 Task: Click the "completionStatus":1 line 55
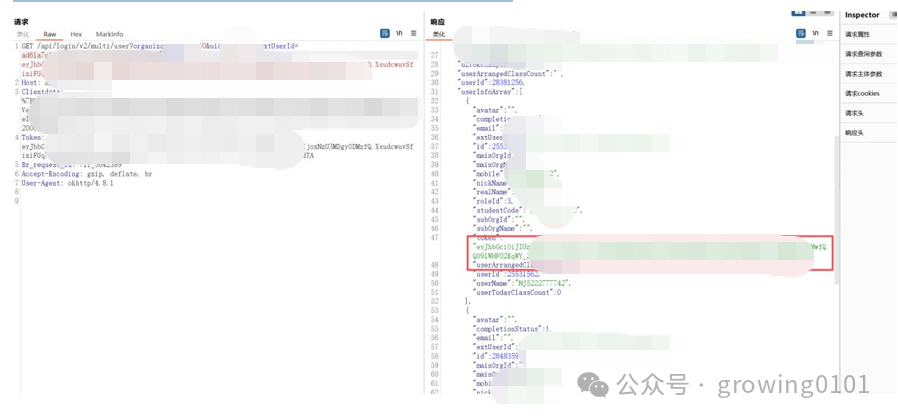pos(511,329)
